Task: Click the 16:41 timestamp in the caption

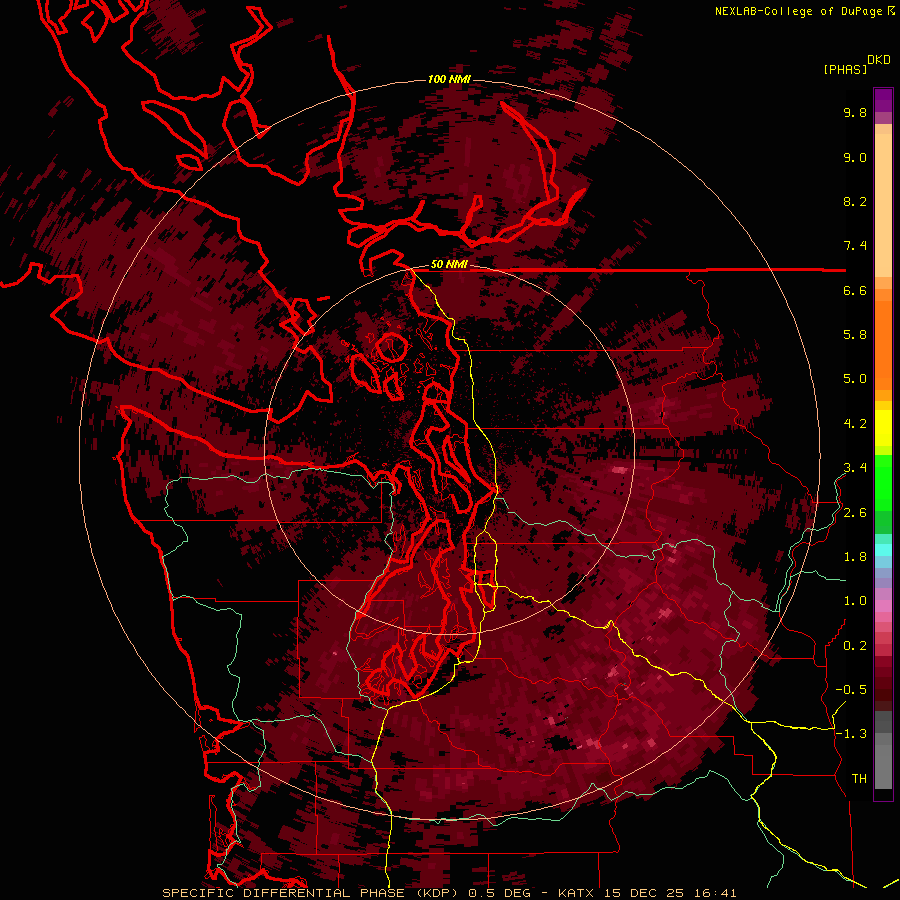Action: pos(717,893)
